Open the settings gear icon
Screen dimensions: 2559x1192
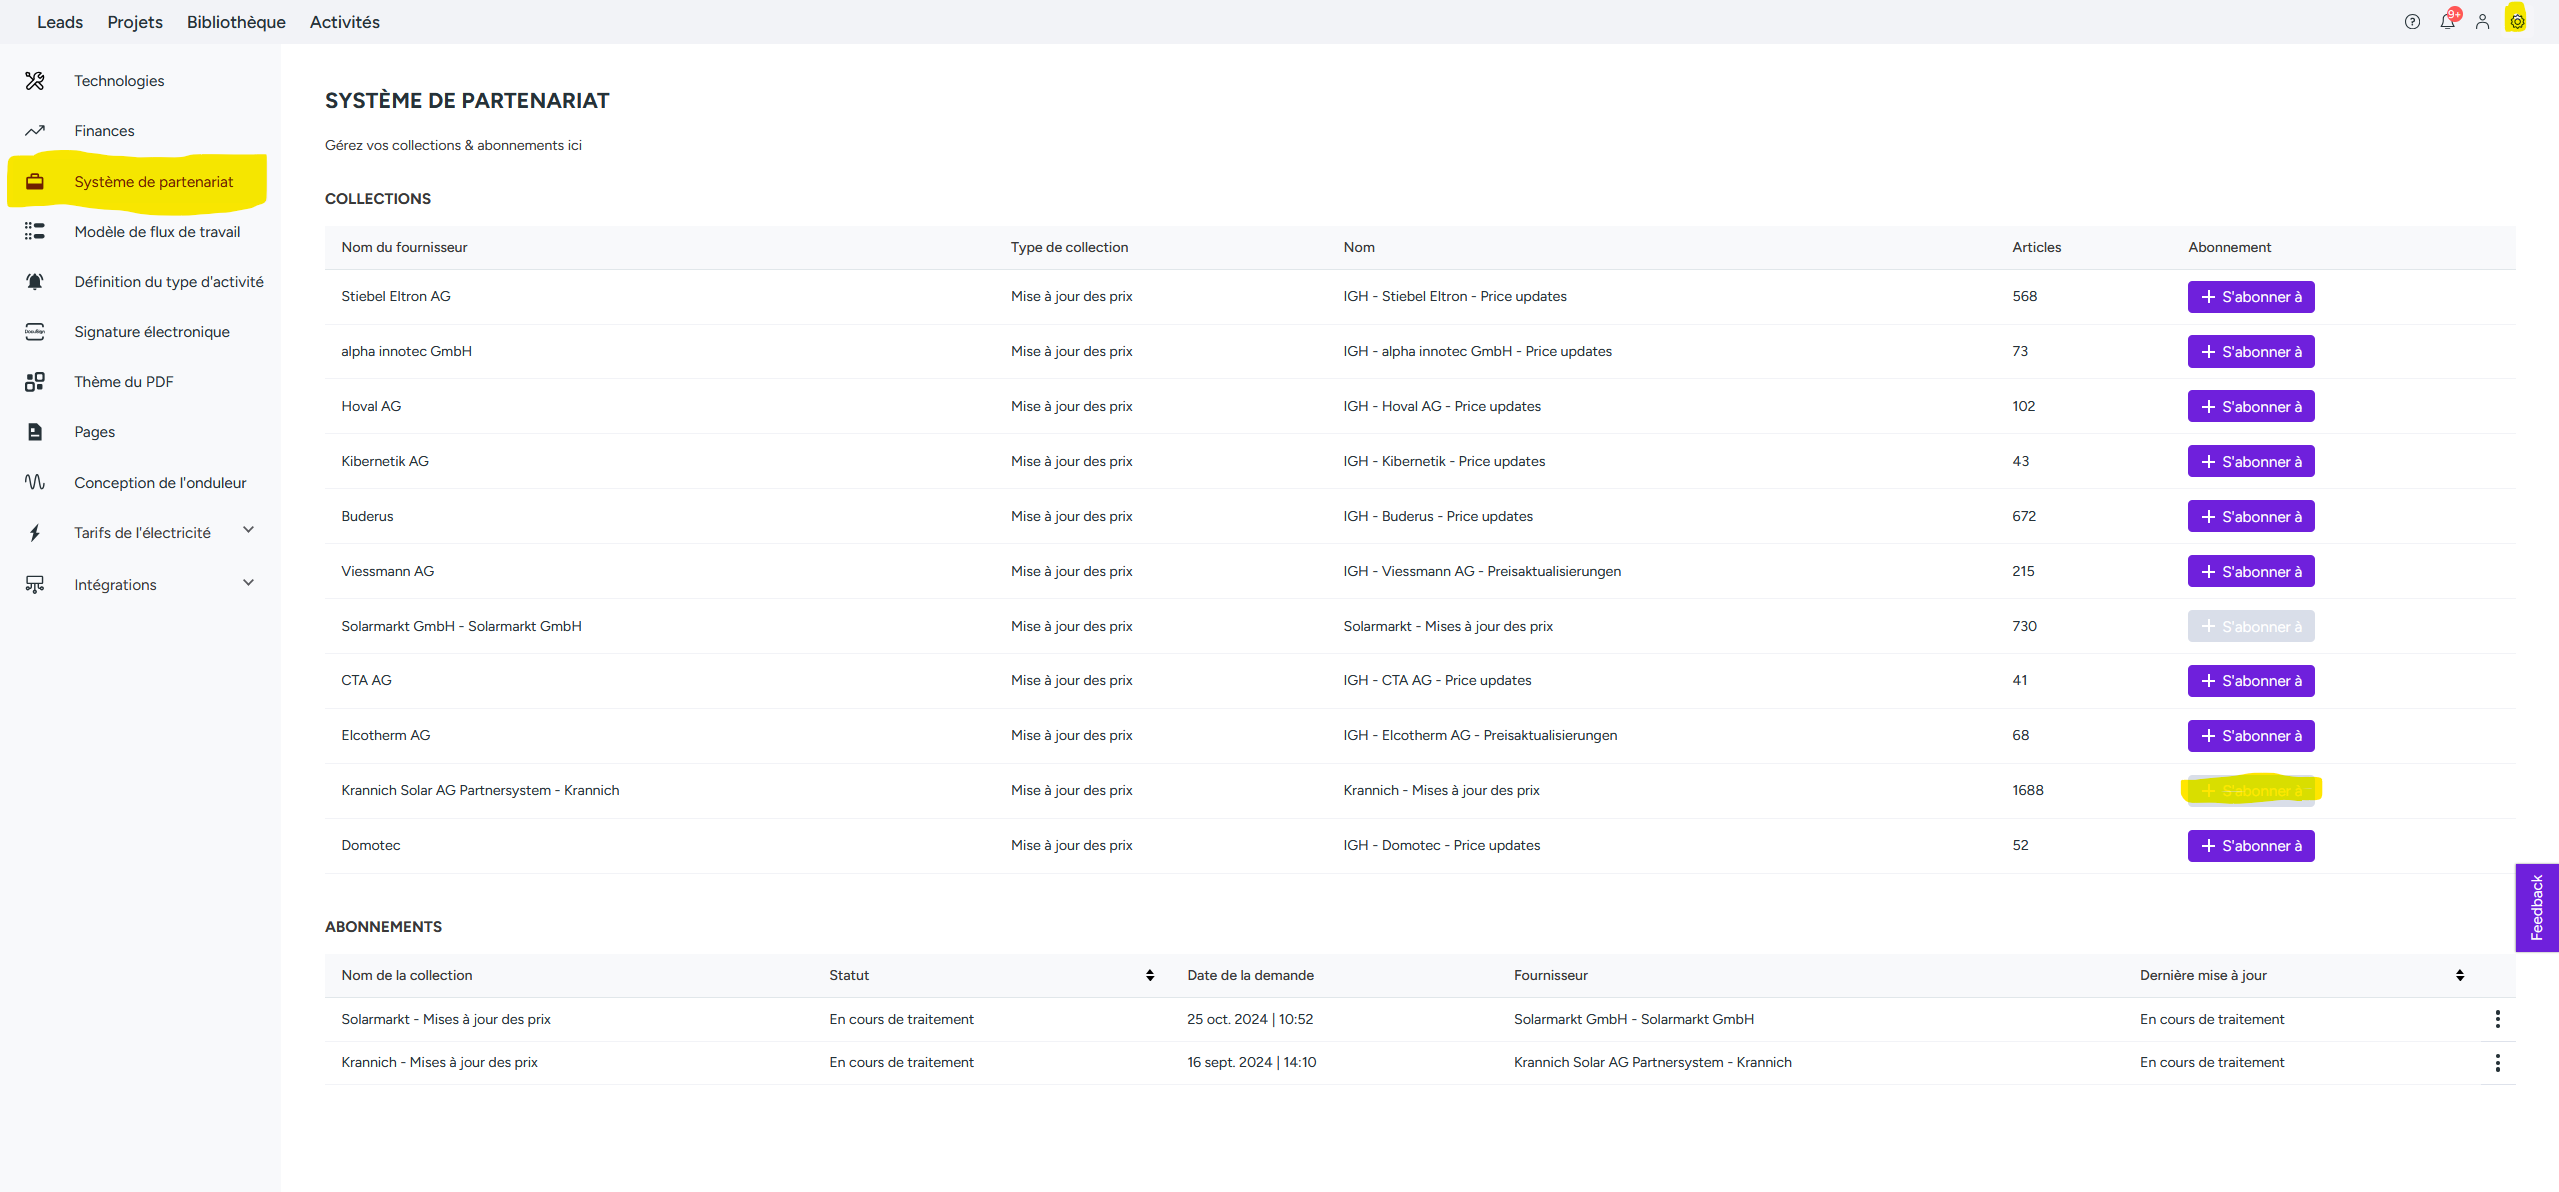point(2517,22)
